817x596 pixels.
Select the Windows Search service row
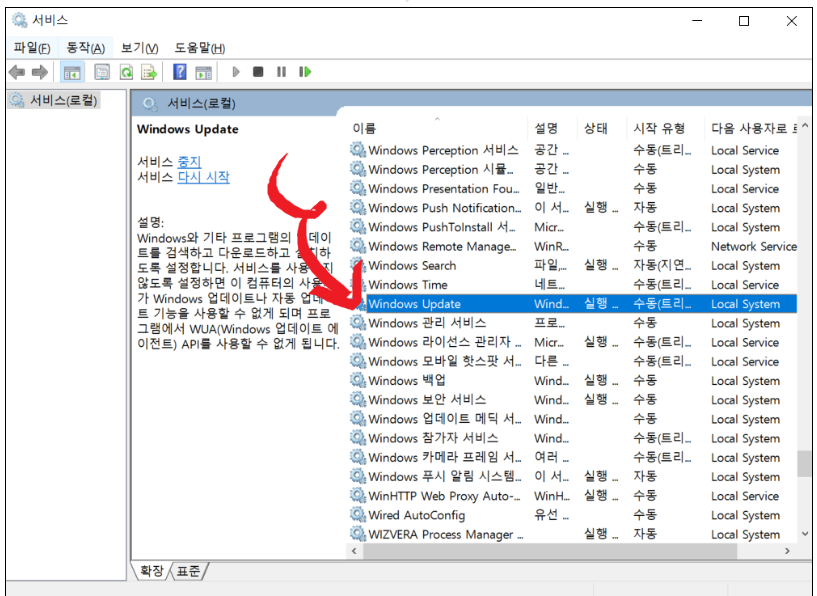(573, 266)
